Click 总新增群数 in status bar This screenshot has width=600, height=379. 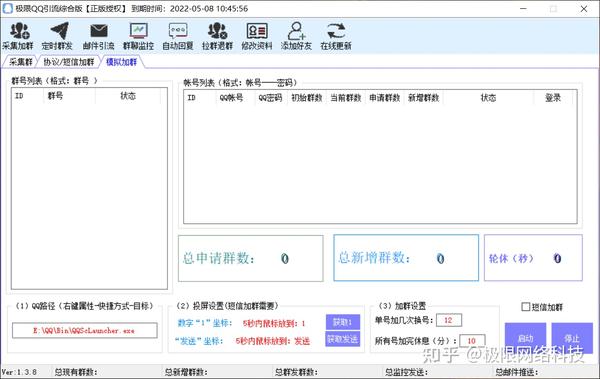pos(186,372)
